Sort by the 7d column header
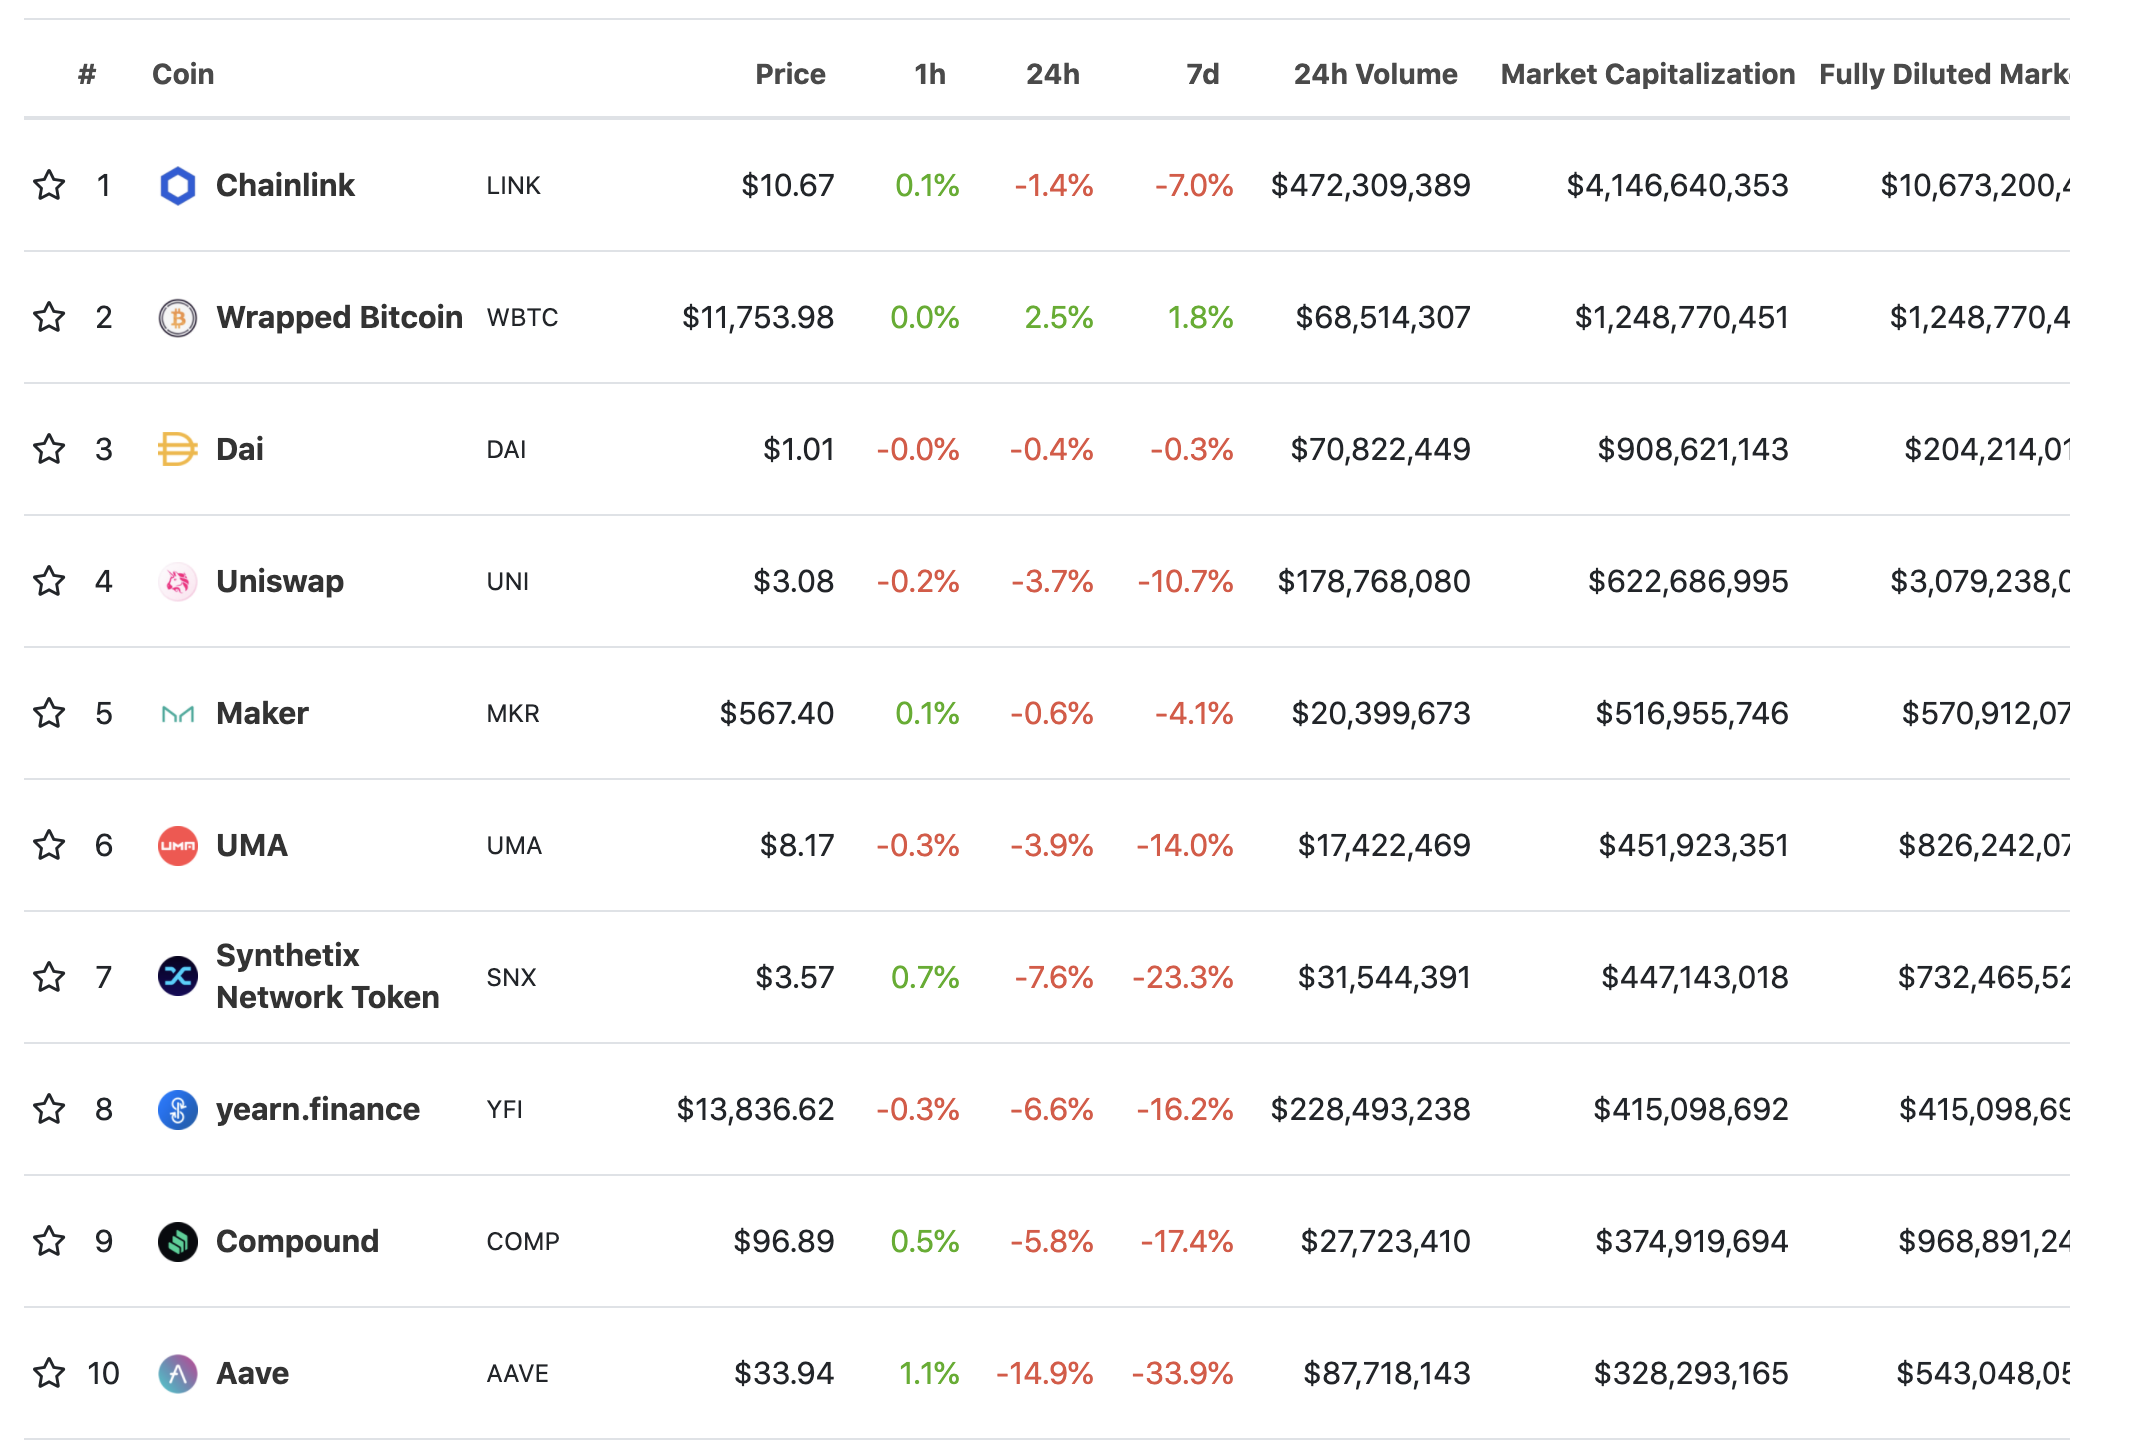The image size is (2148, 1452). pyautogui.click(x=1203, y=74)
